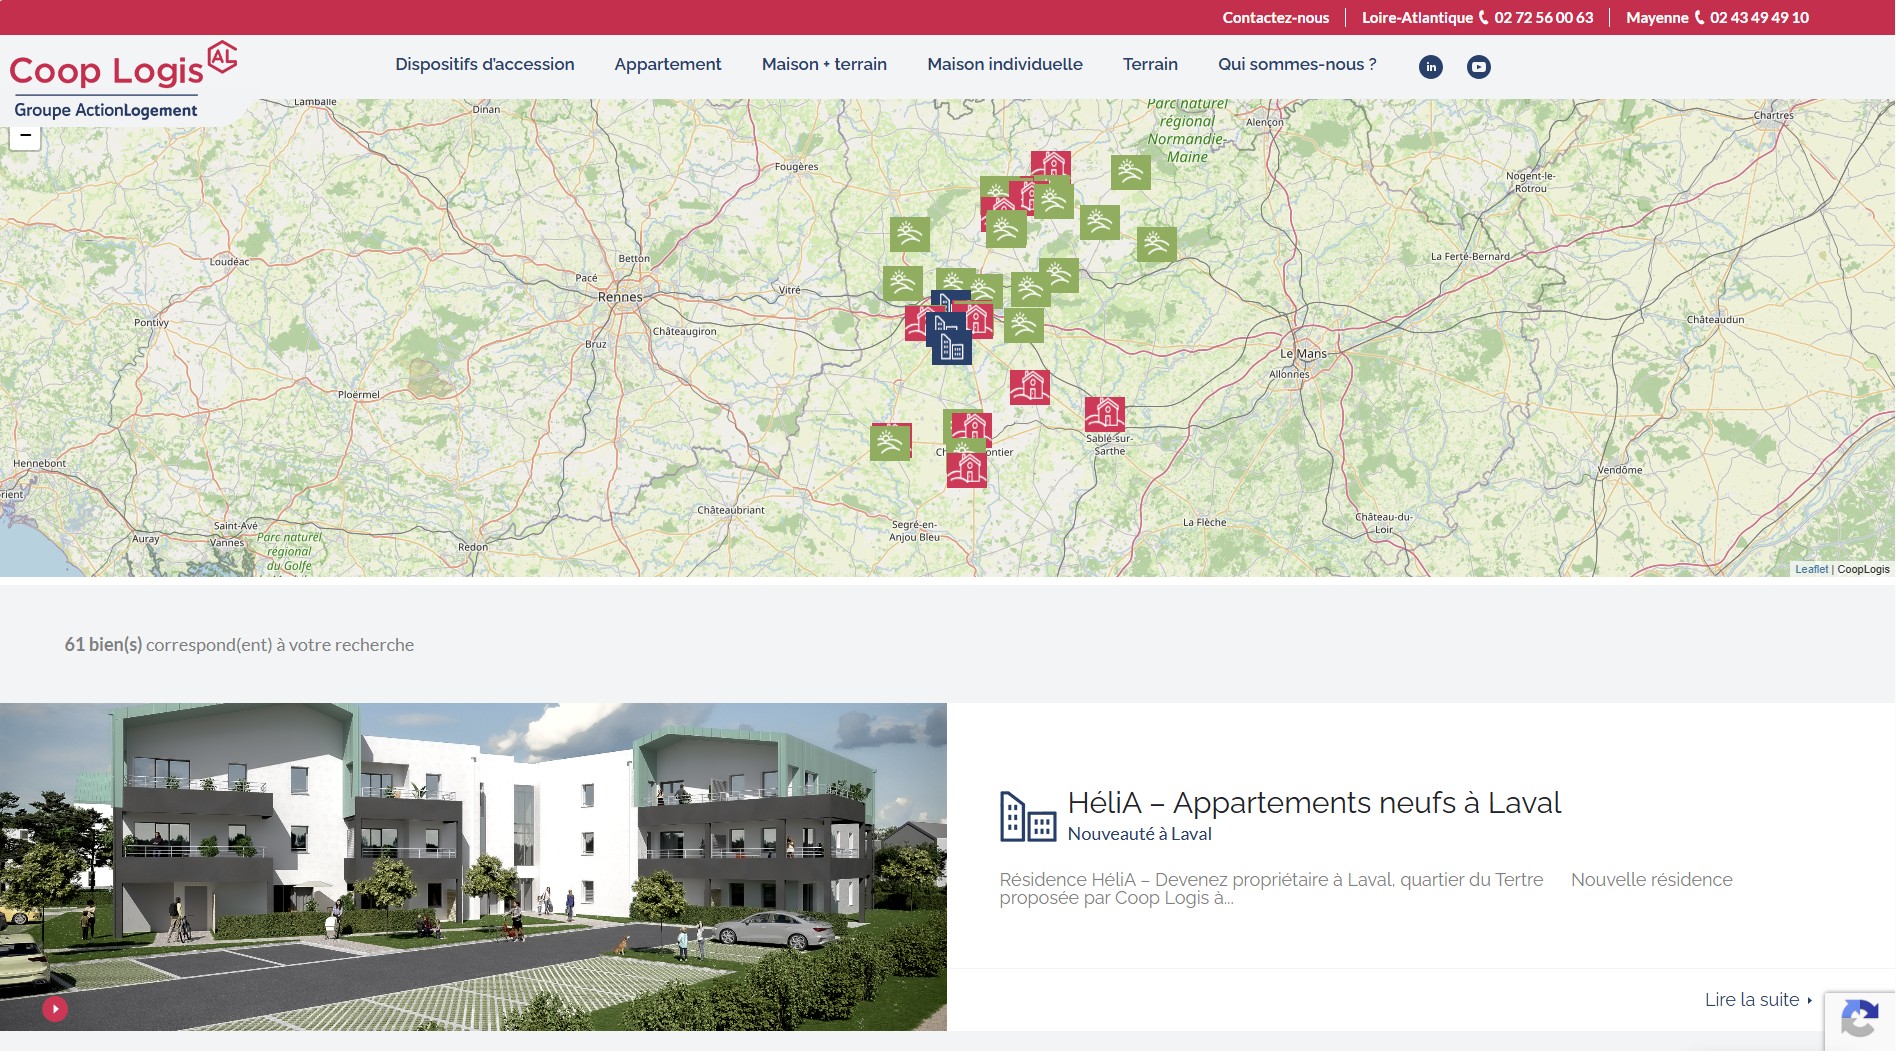The image size is (1896, 1051).
Task: Open HéliA – Appartements neufs à Laval title
Action: coord(1314,803)
